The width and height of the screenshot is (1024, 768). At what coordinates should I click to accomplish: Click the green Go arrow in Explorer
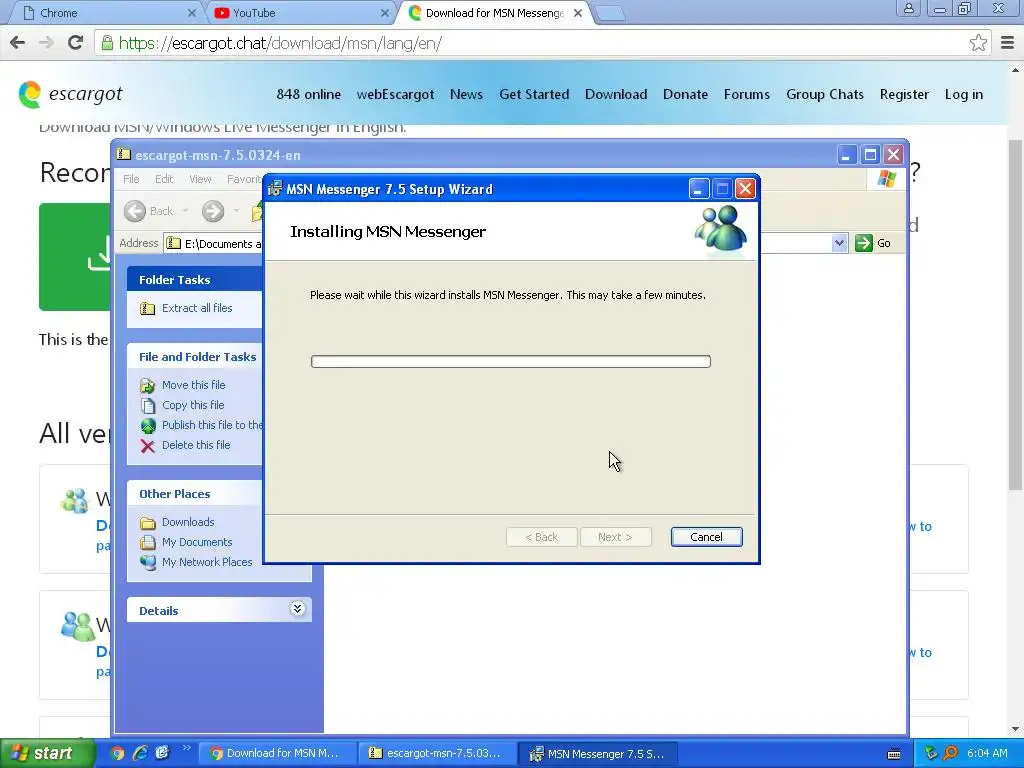863,243
